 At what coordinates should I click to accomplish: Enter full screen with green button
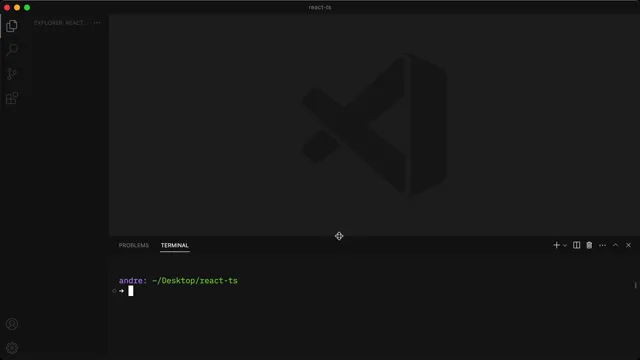[27, 7]
